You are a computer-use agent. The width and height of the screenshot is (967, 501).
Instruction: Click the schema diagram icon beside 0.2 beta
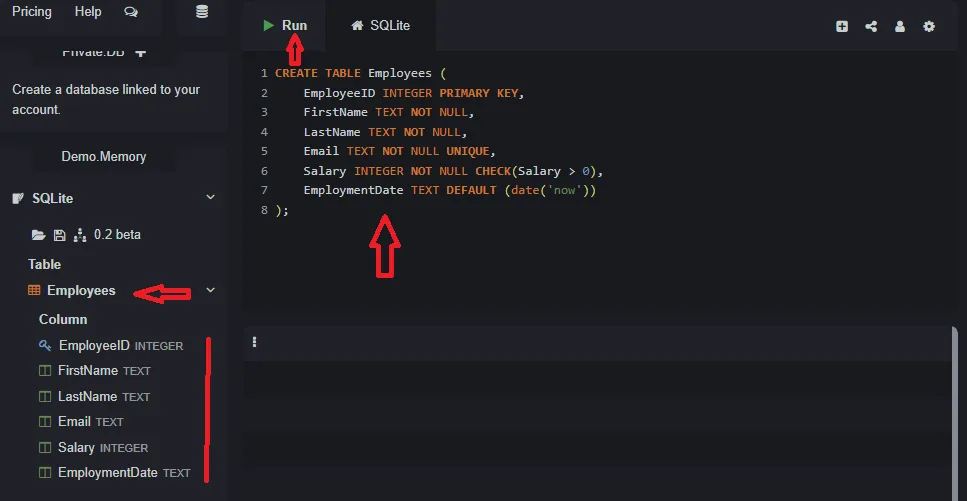click(x=80, y=235)
